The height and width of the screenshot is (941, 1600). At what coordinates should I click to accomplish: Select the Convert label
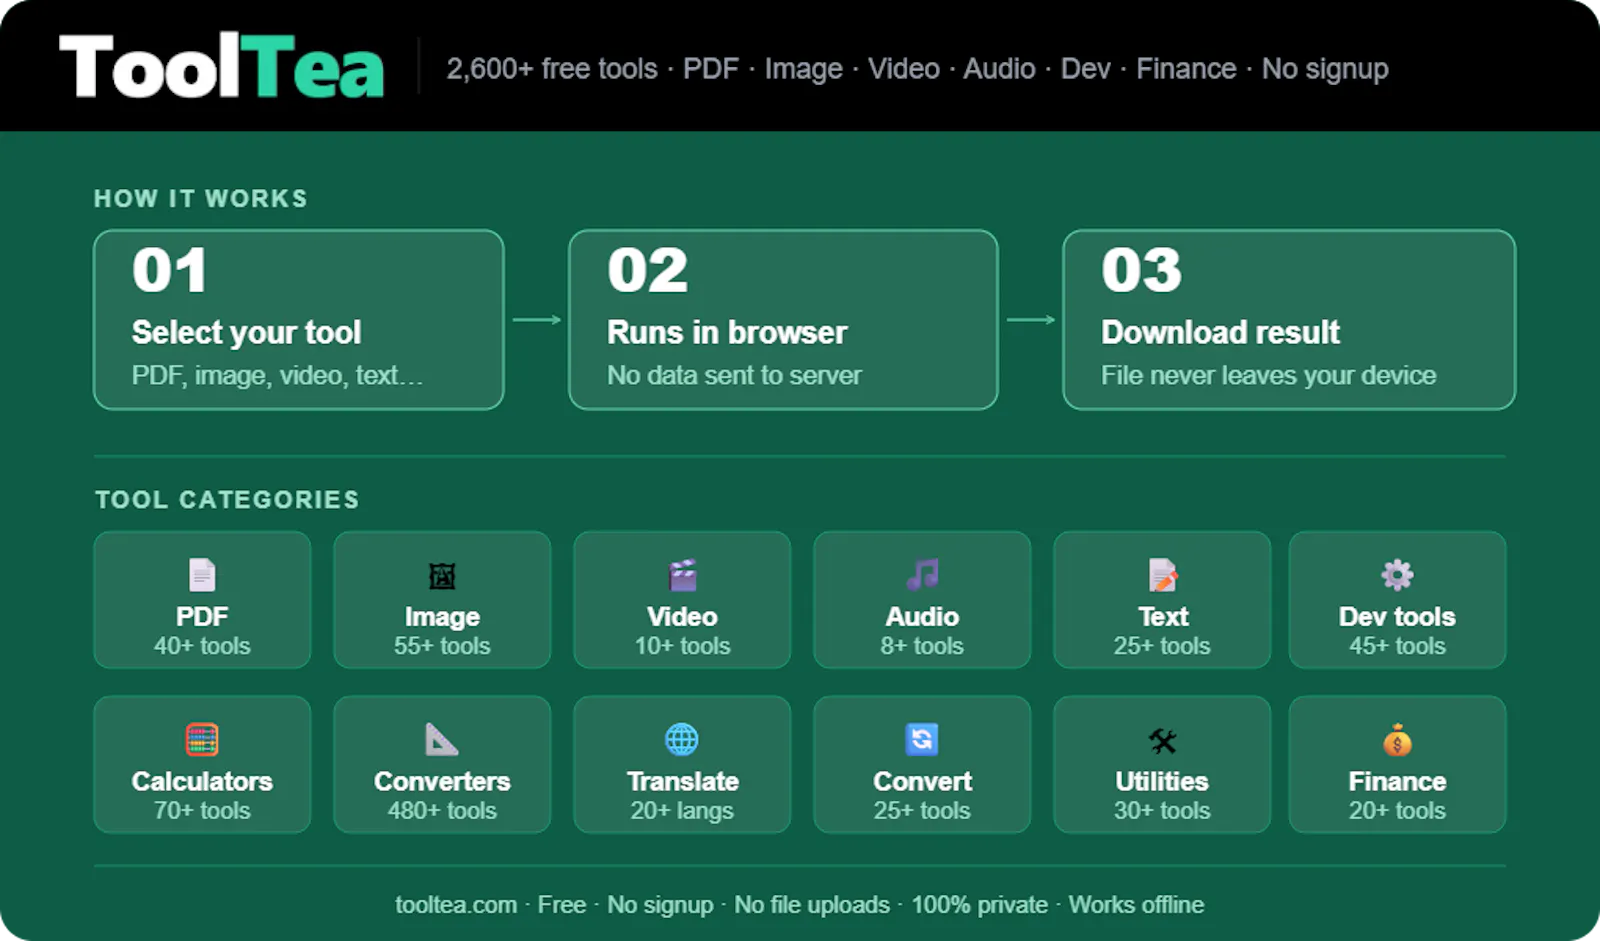click(x=922, y=781)
